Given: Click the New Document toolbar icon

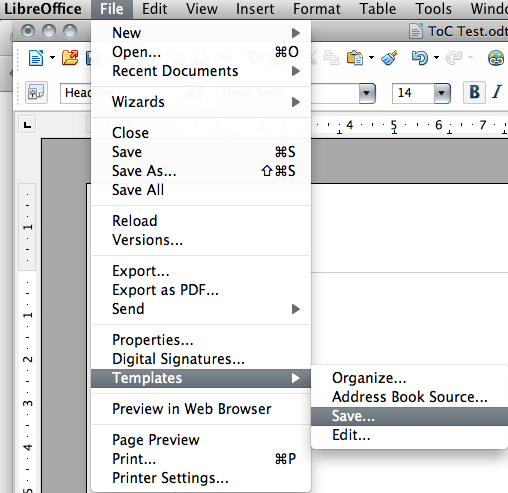Looking at the screenshot, I should click(36, 58).
